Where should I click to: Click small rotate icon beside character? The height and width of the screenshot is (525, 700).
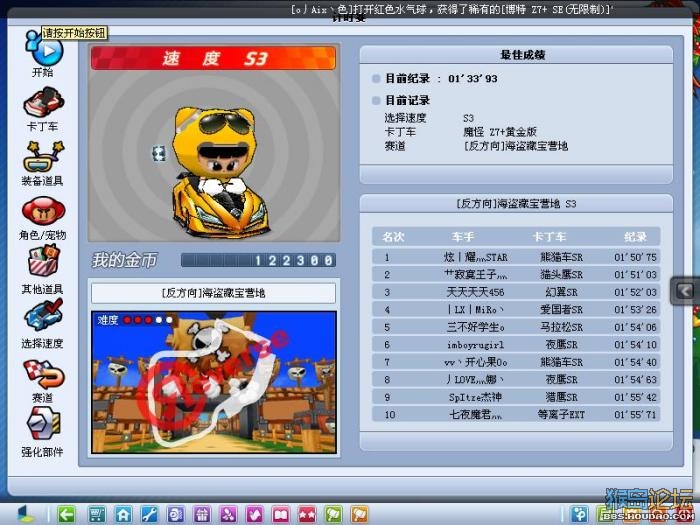click(x=159, y=153)
